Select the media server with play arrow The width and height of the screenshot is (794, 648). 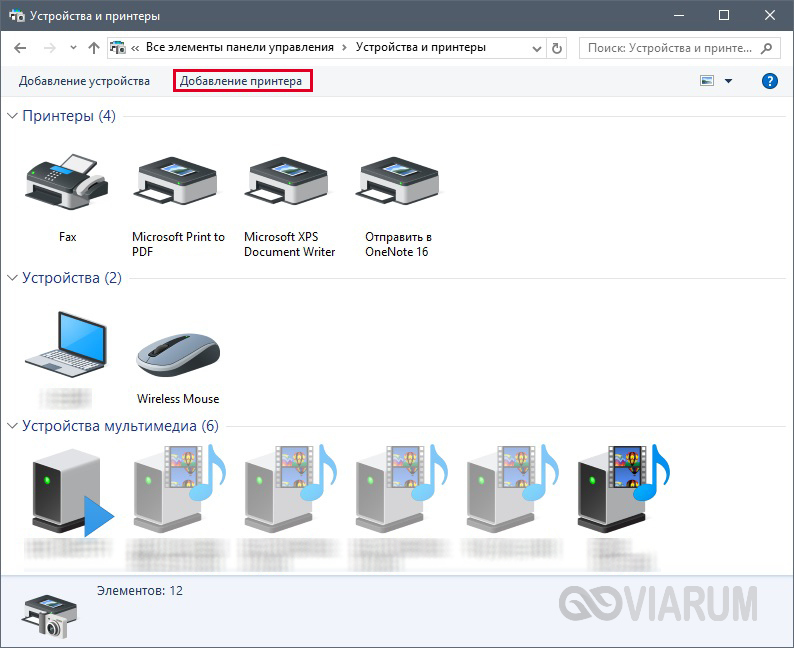(70, 490)
